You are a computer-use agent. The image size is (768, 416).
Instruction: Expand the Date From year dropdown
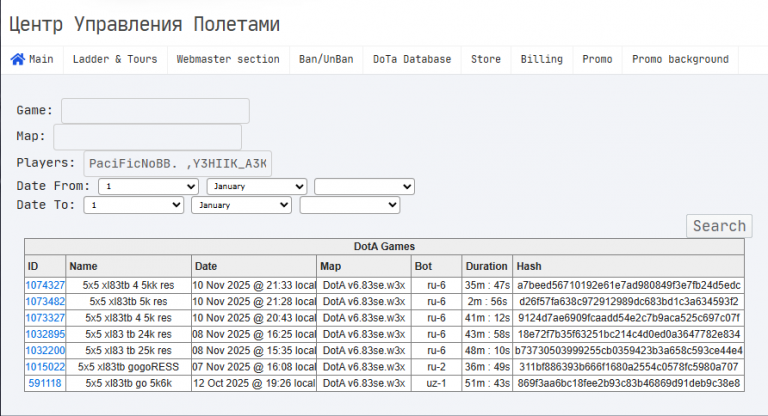pos(364,187)
